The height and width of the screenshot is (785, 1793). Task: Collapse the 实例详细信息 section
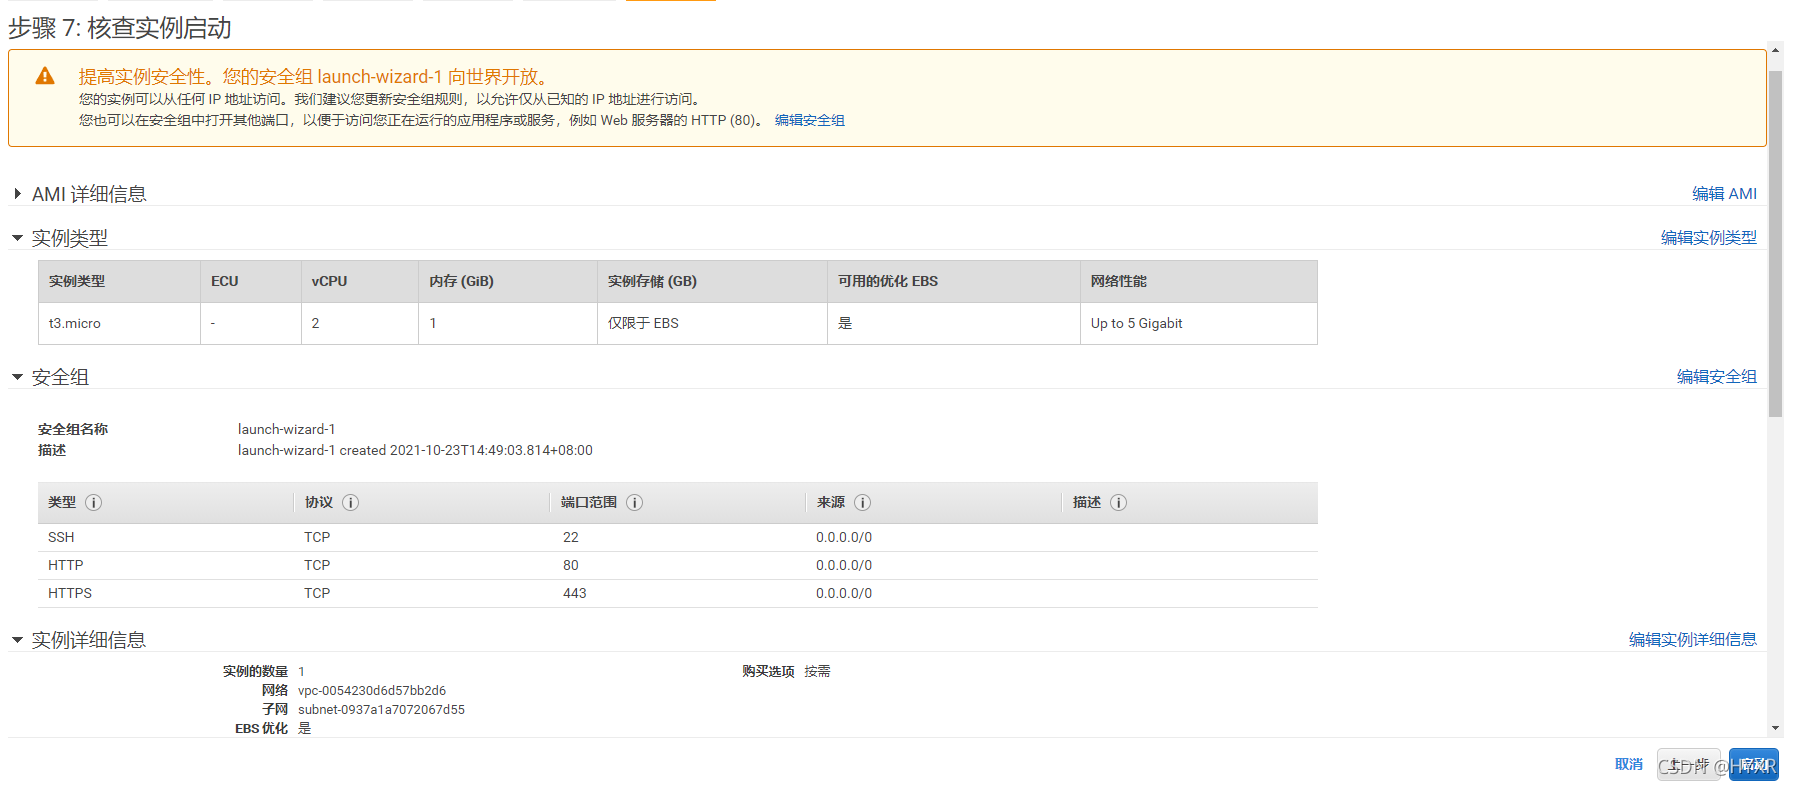point(17,640)
